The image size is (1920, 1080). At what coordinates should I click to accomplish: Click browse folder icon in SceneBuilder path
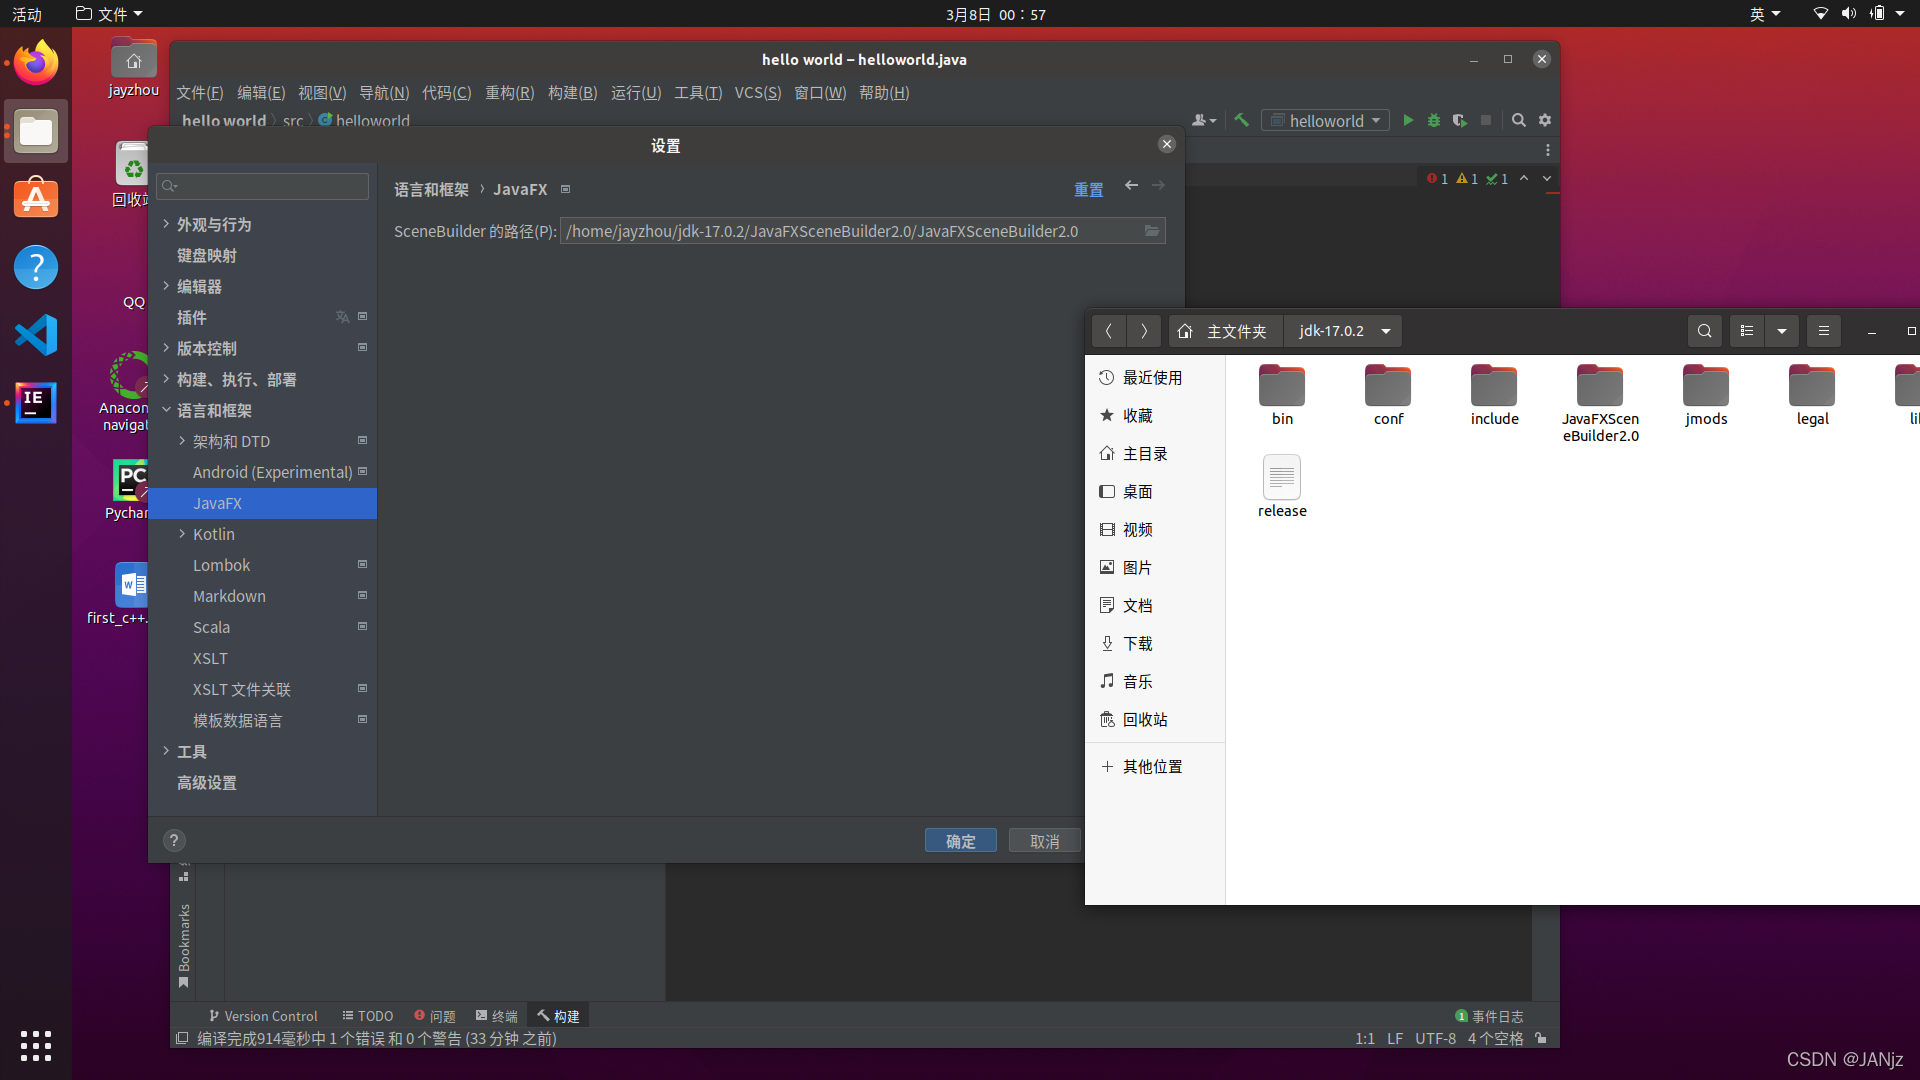1152,231
